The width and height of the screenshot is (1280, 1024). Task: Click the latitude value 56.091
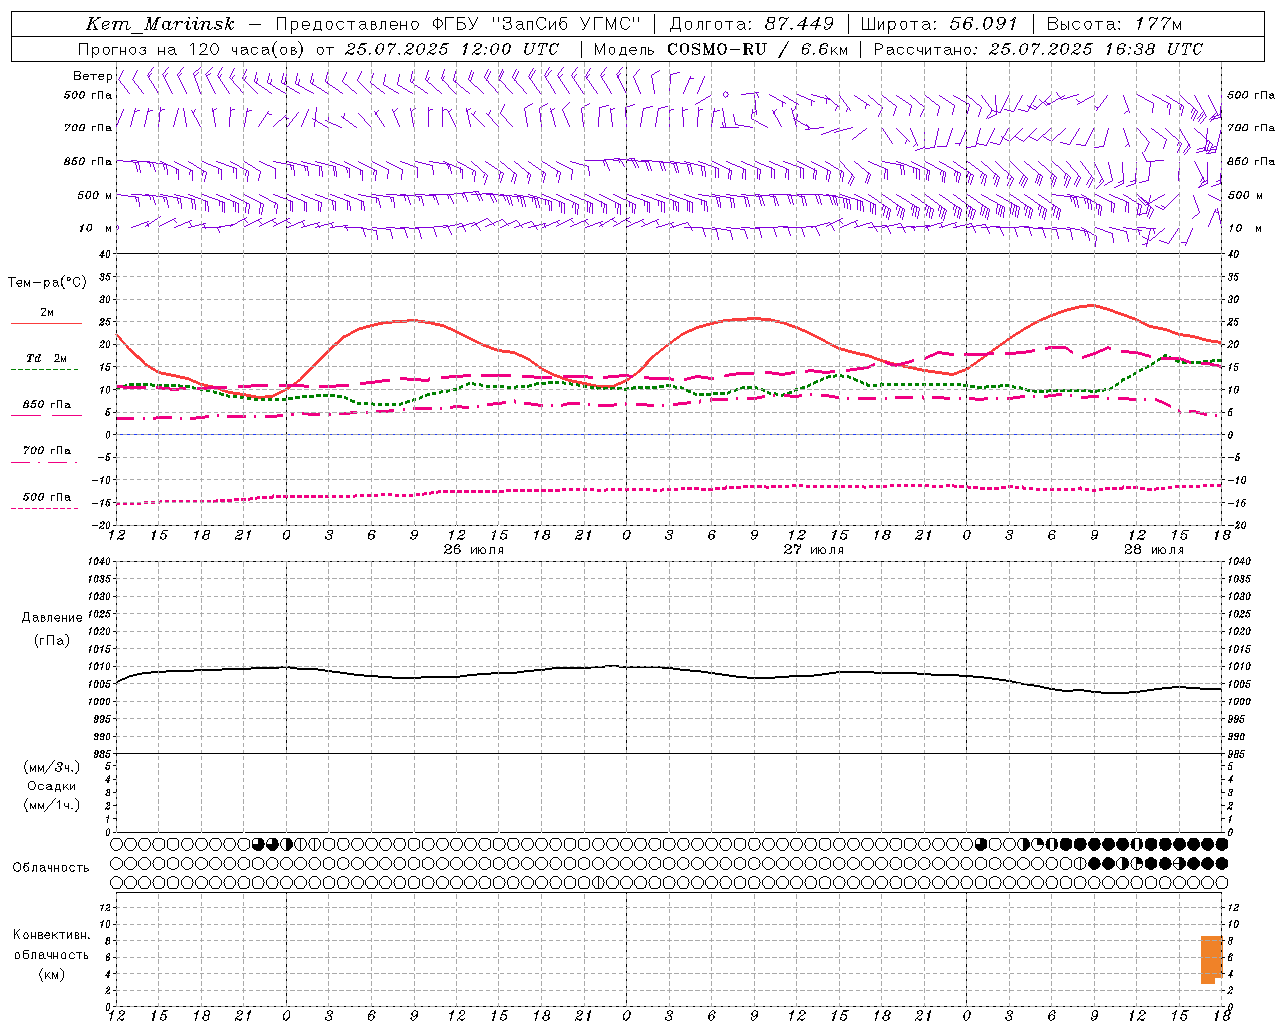click(x=983, y=24)
